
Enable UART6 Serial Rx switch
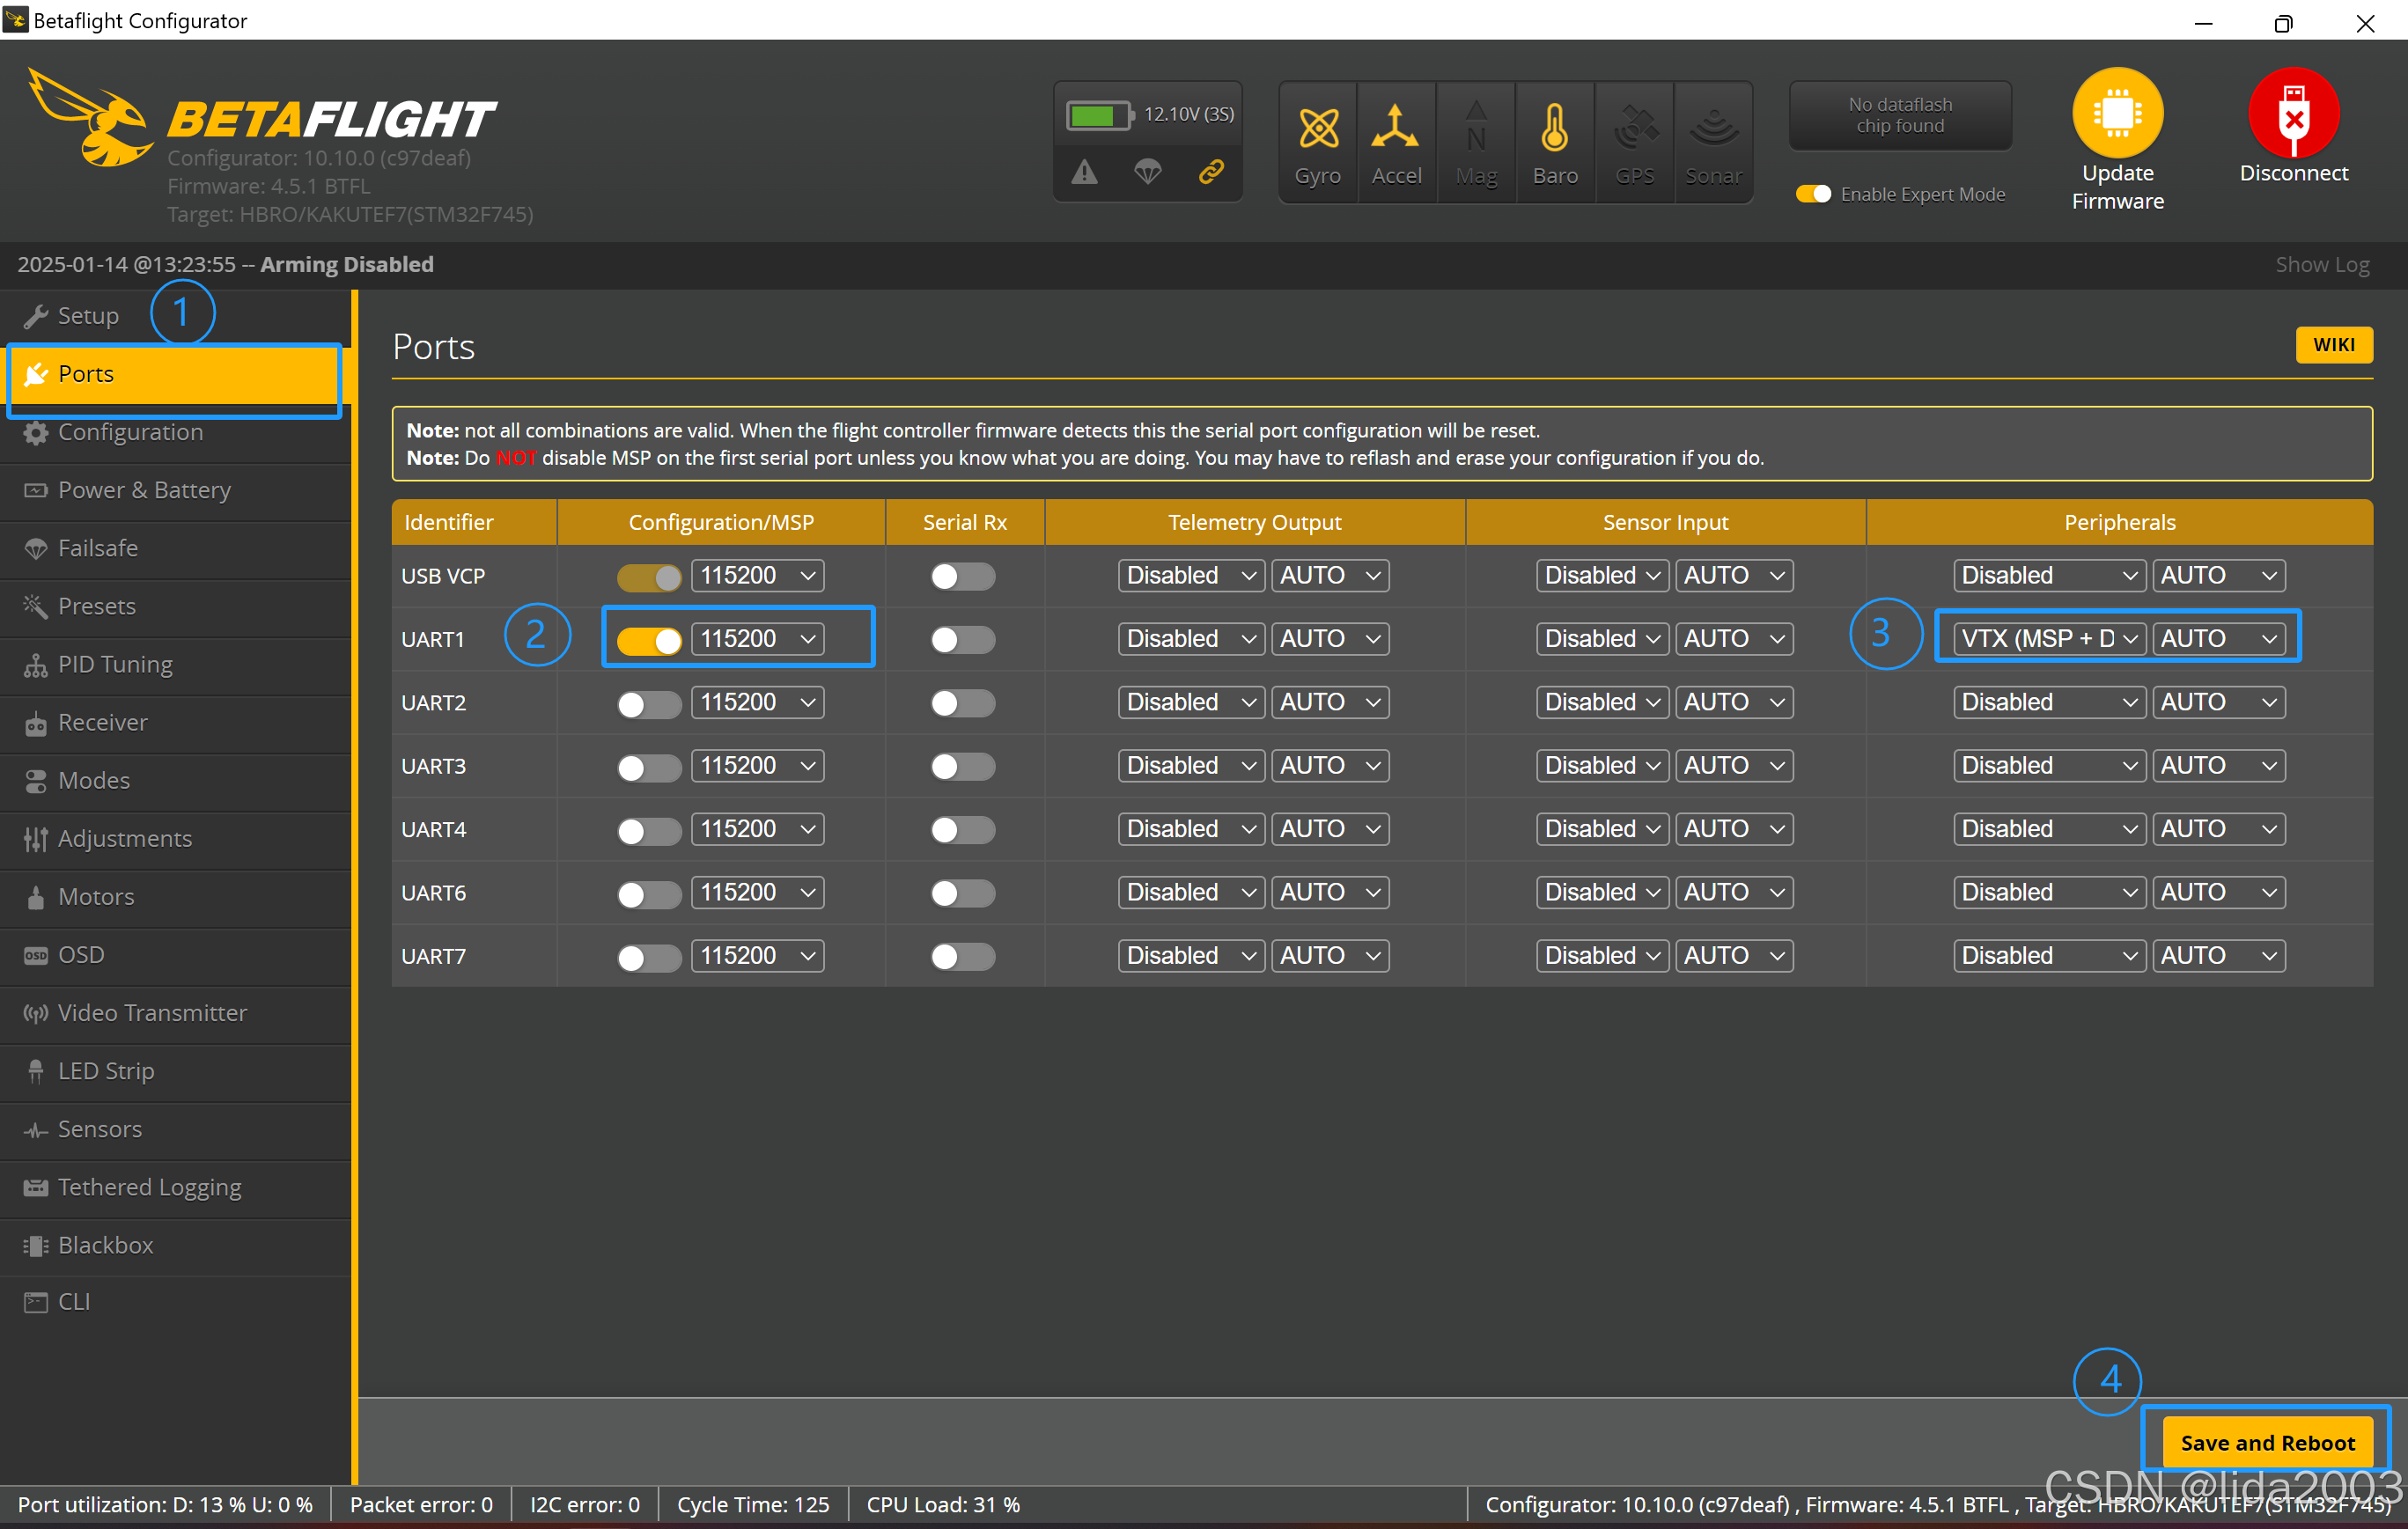pos(962,894)
